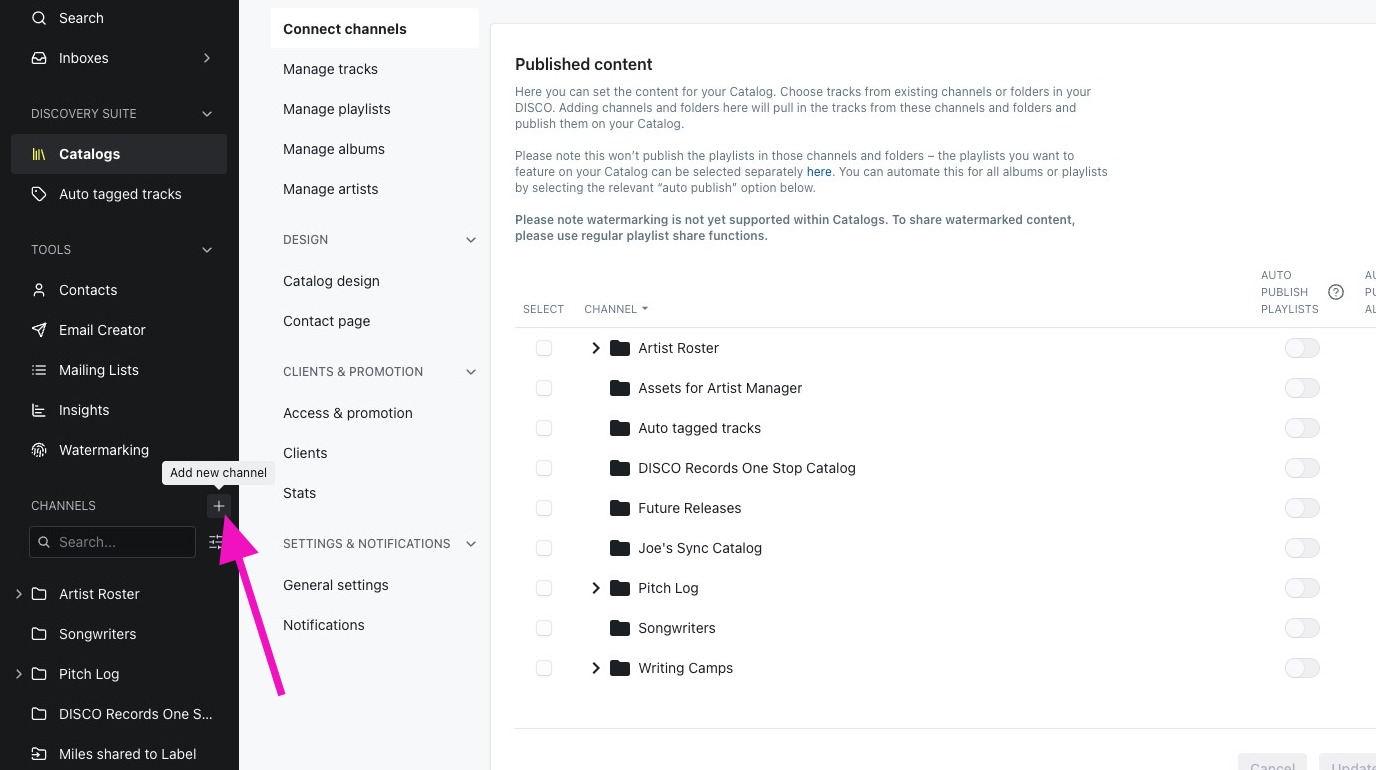Follow the "here" link in the description

[819, 172]
